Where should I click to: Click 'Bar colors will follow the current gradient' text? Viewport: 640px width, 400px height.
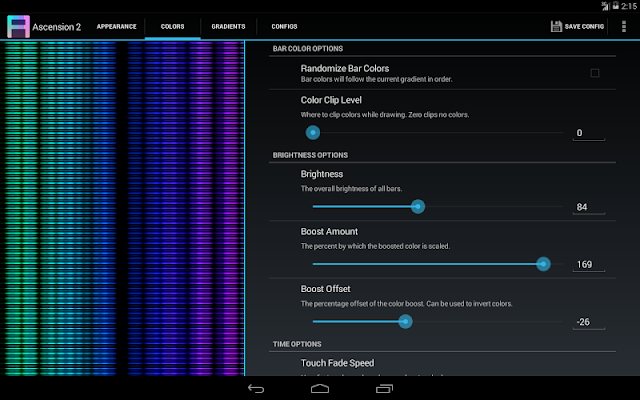pos(376,79)
